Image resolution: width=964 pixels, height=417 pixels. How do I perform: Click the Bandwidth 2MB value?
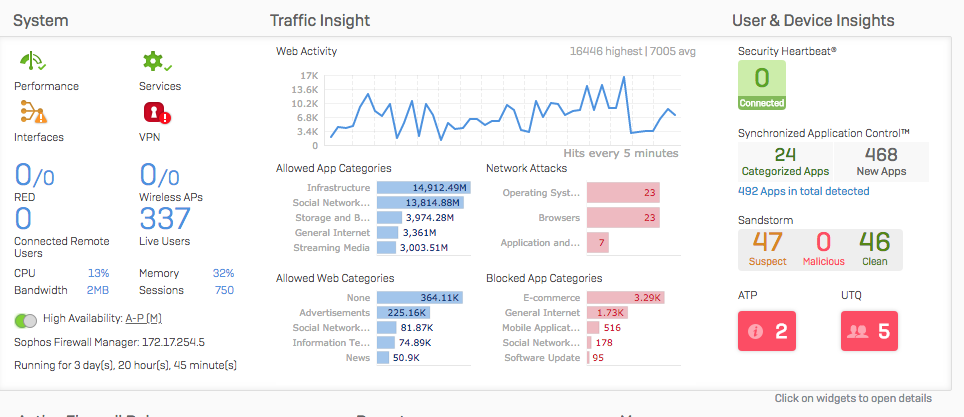pos(98,290)
